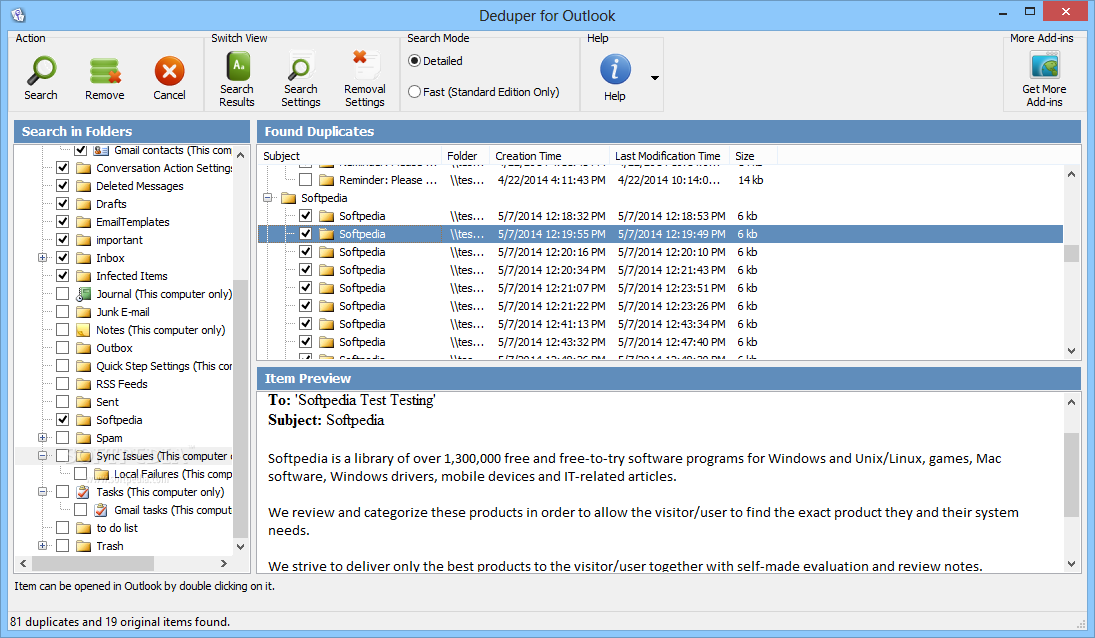Click the Journal folder icon
Screen dimensions: 1095x638
pos(84,294)
